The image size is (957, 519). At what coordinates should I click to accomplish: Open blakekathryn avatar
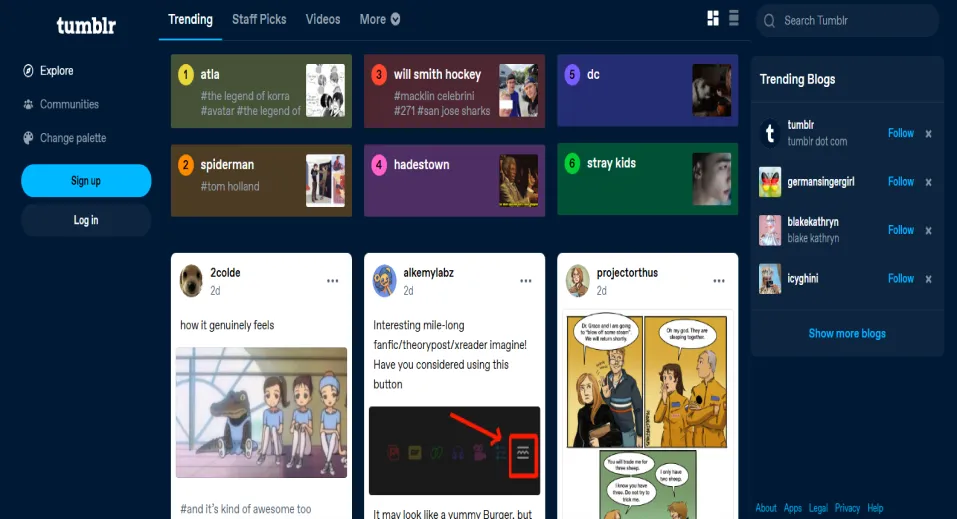(x=770, y=230)
